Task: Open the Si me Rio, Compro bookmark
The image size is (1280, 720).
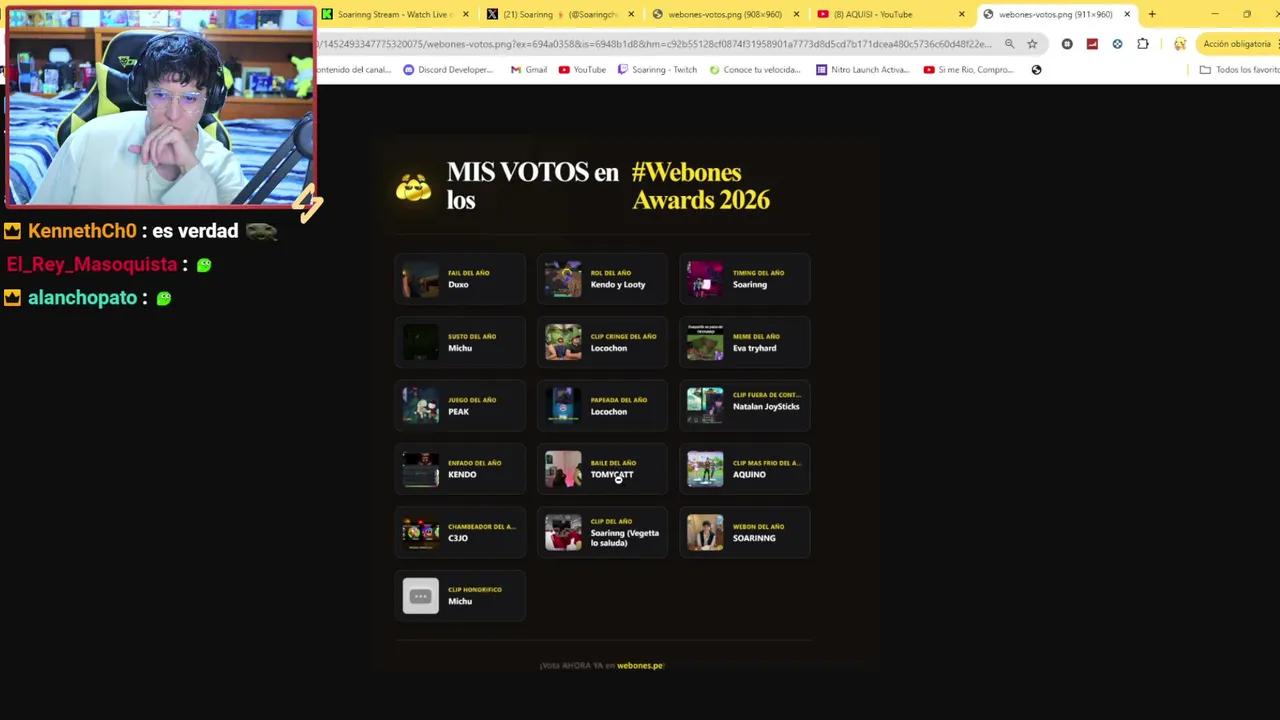Action: click(x=969, y=70)
